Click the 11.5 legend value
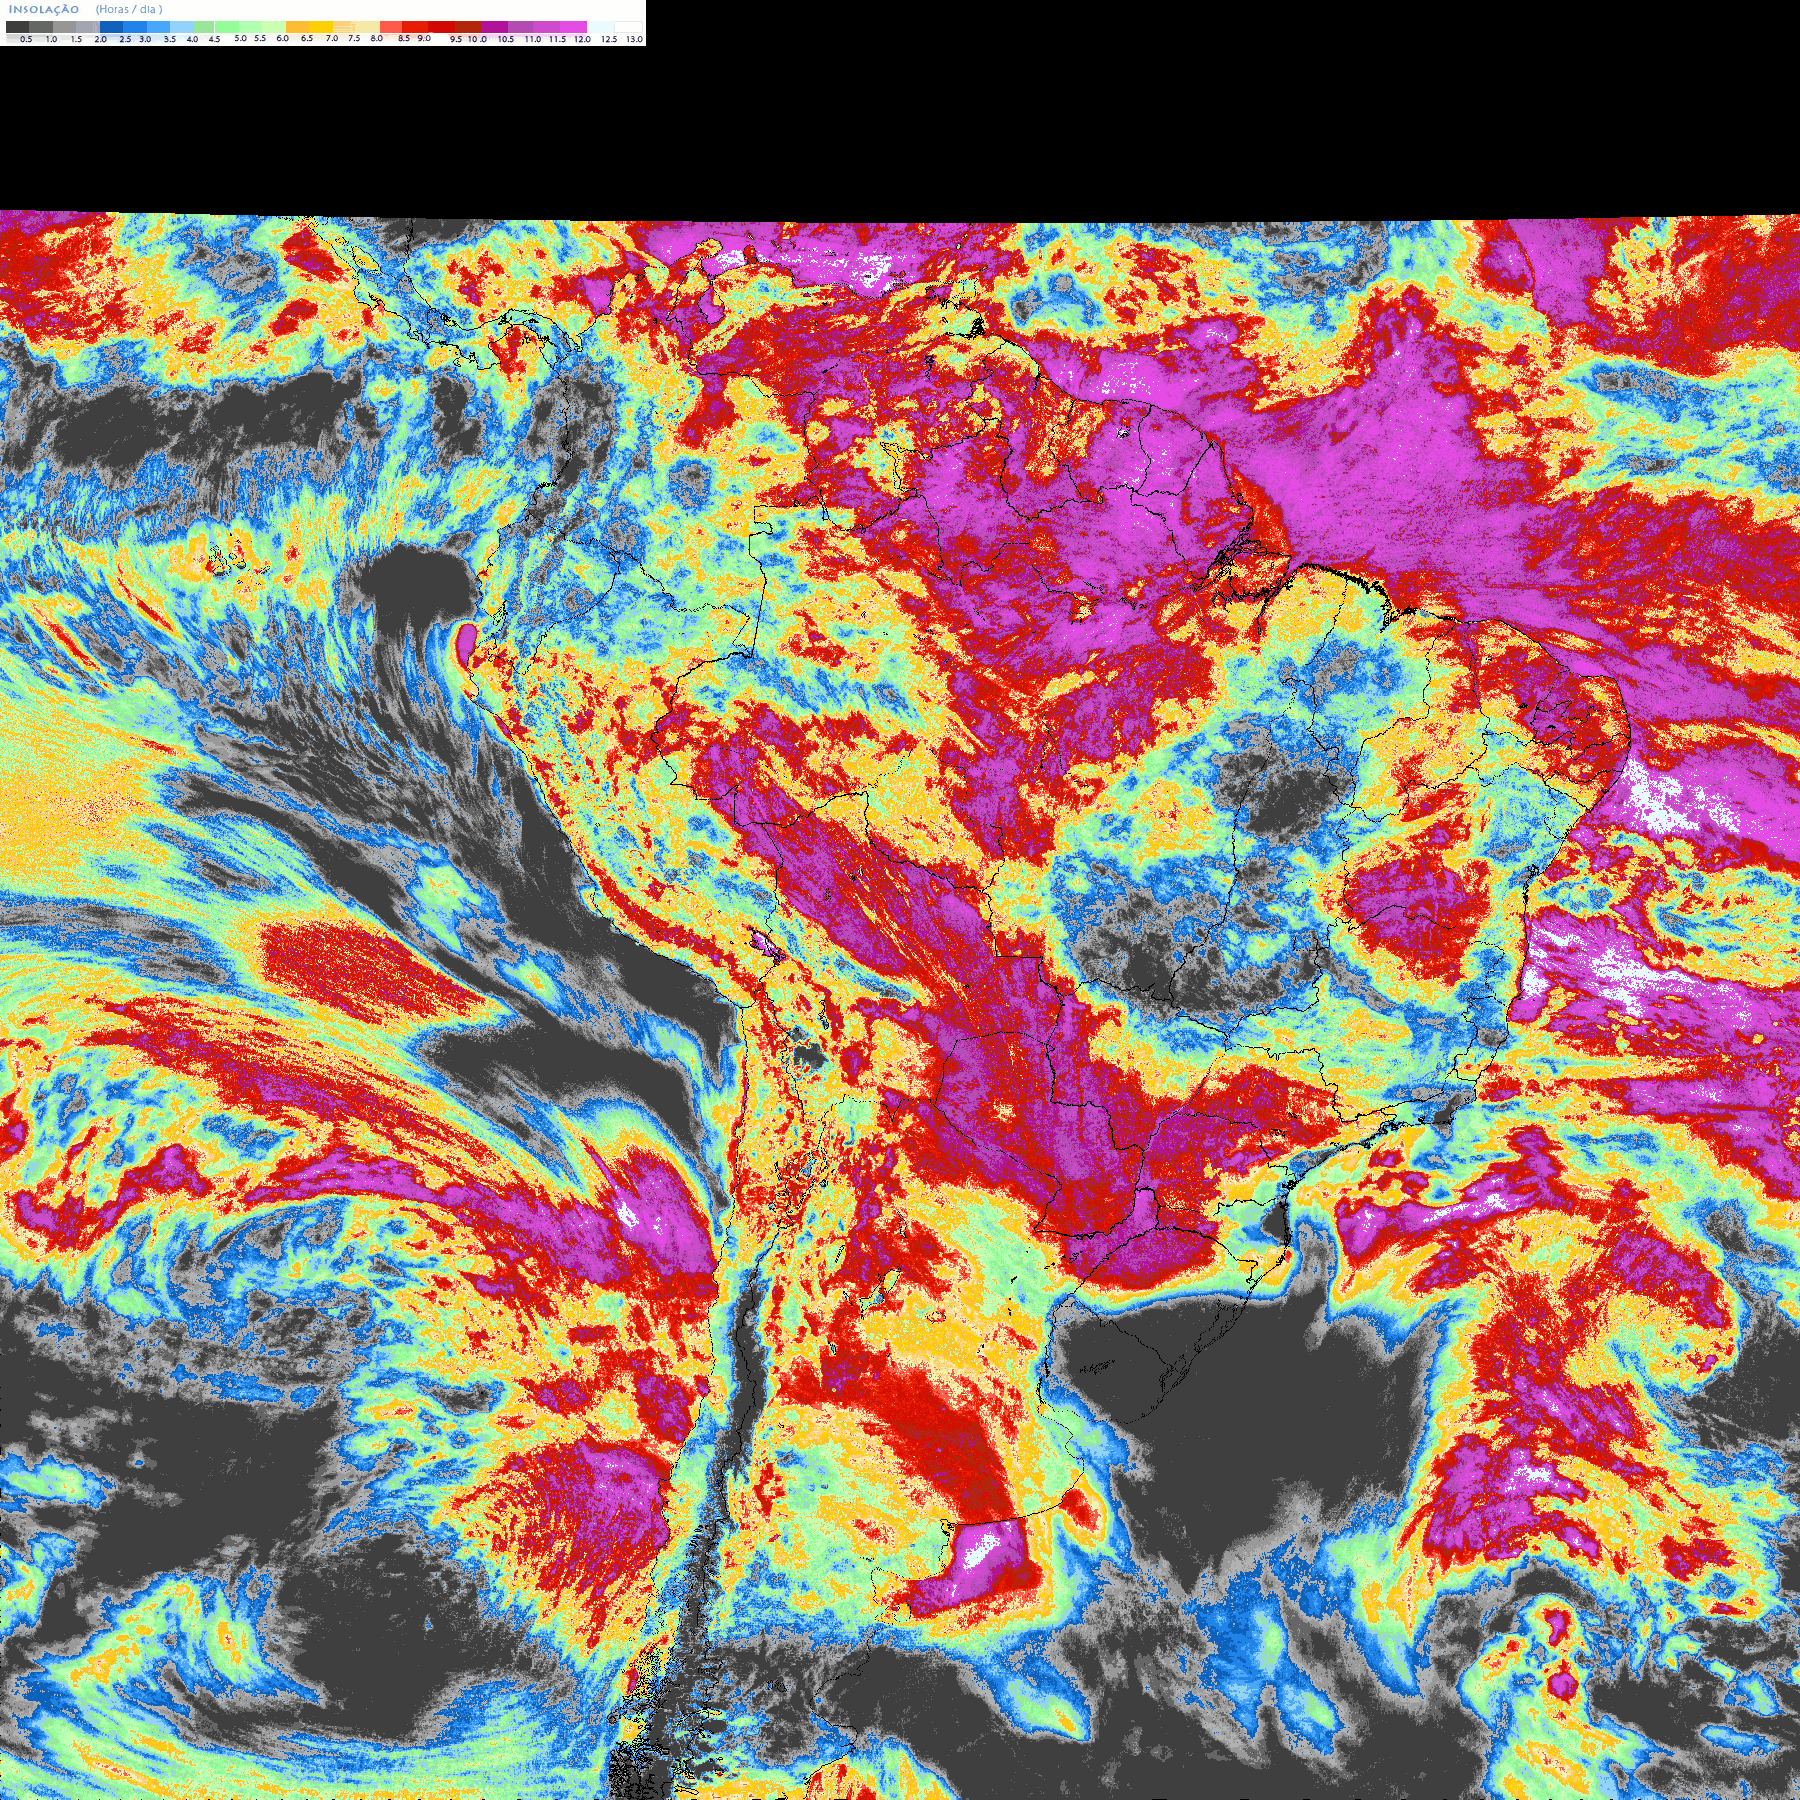 tap(557, 39)
